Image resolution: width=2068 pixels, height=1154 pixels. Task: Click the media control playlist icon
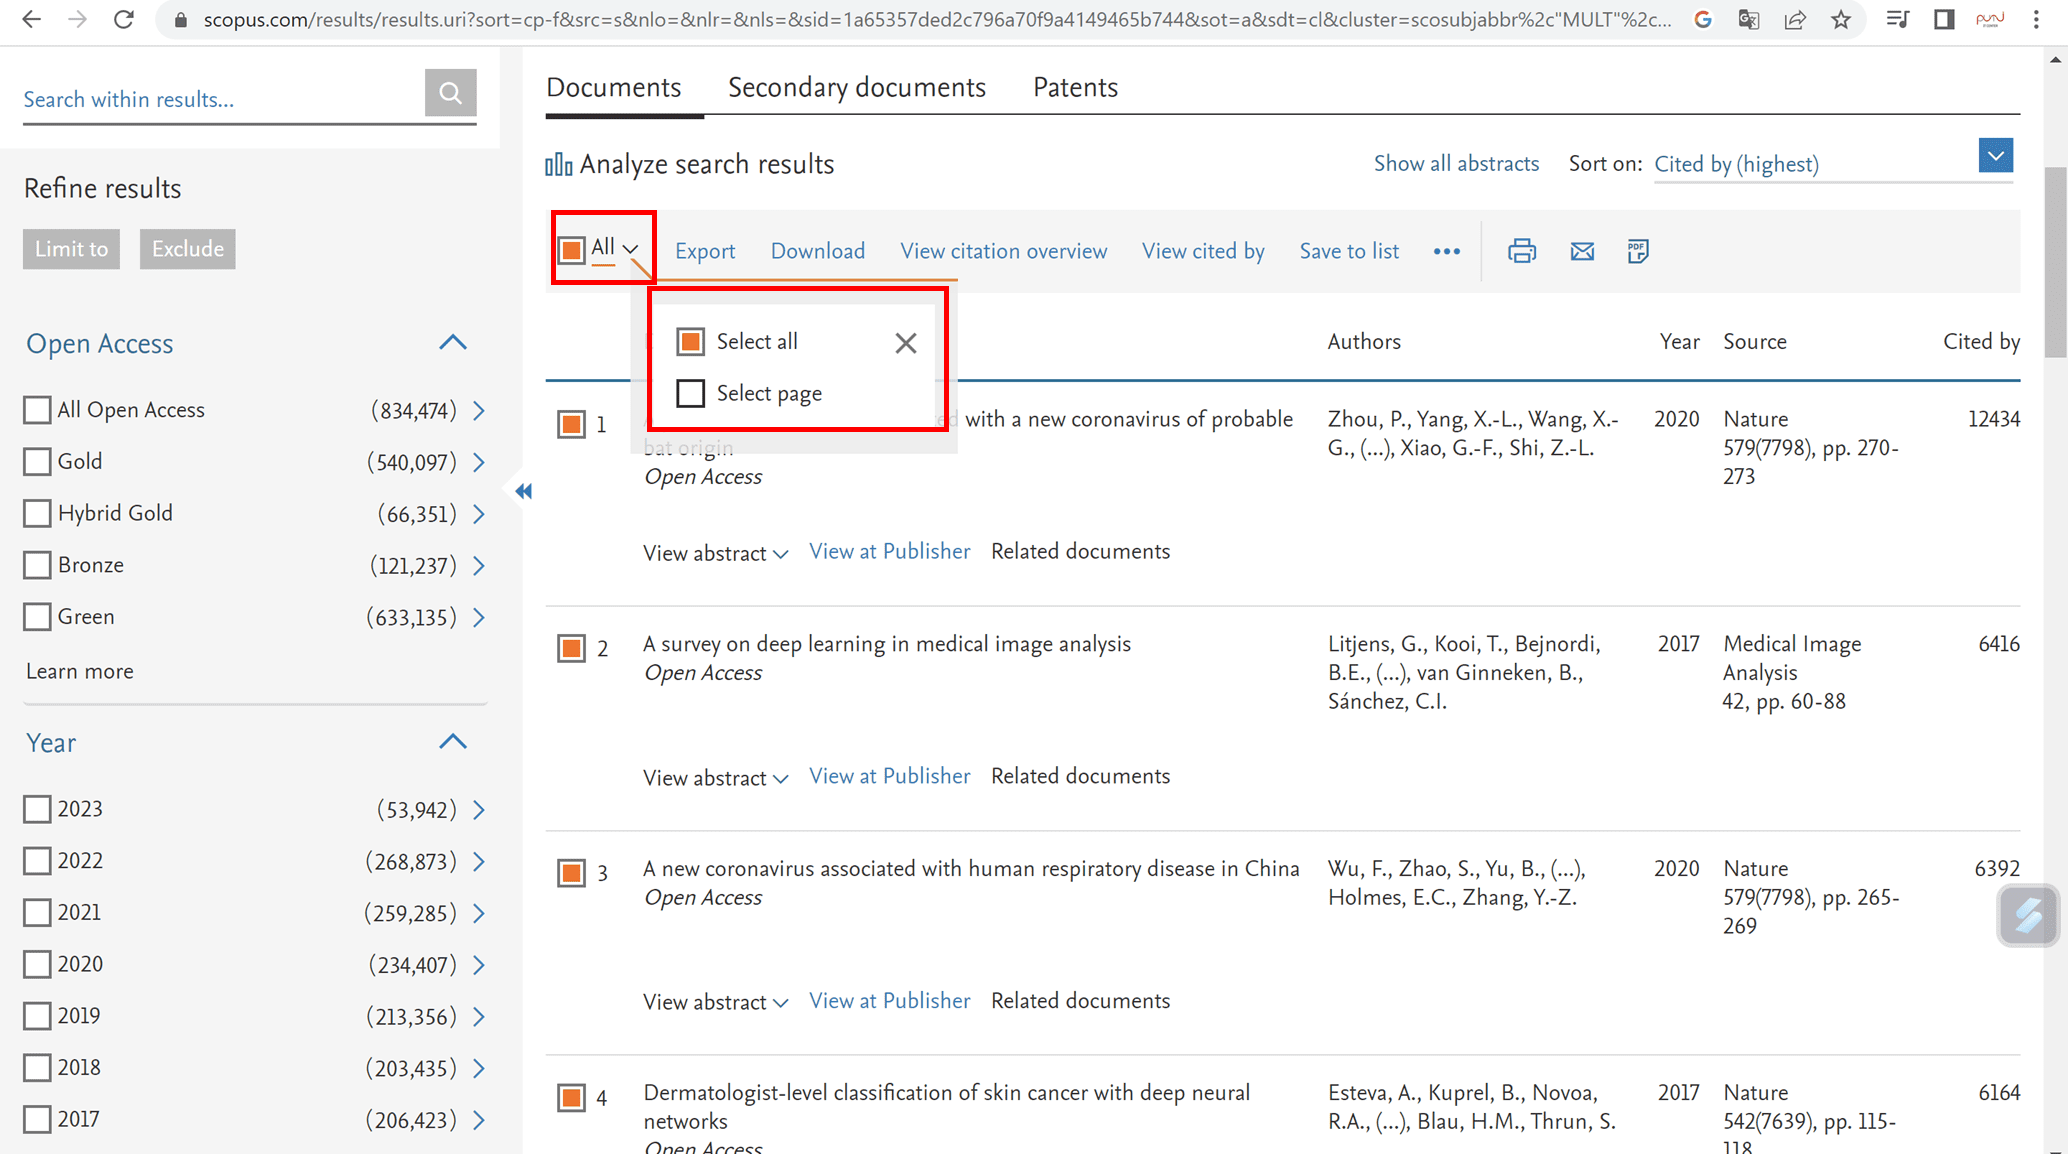[x=1897, y=19]
